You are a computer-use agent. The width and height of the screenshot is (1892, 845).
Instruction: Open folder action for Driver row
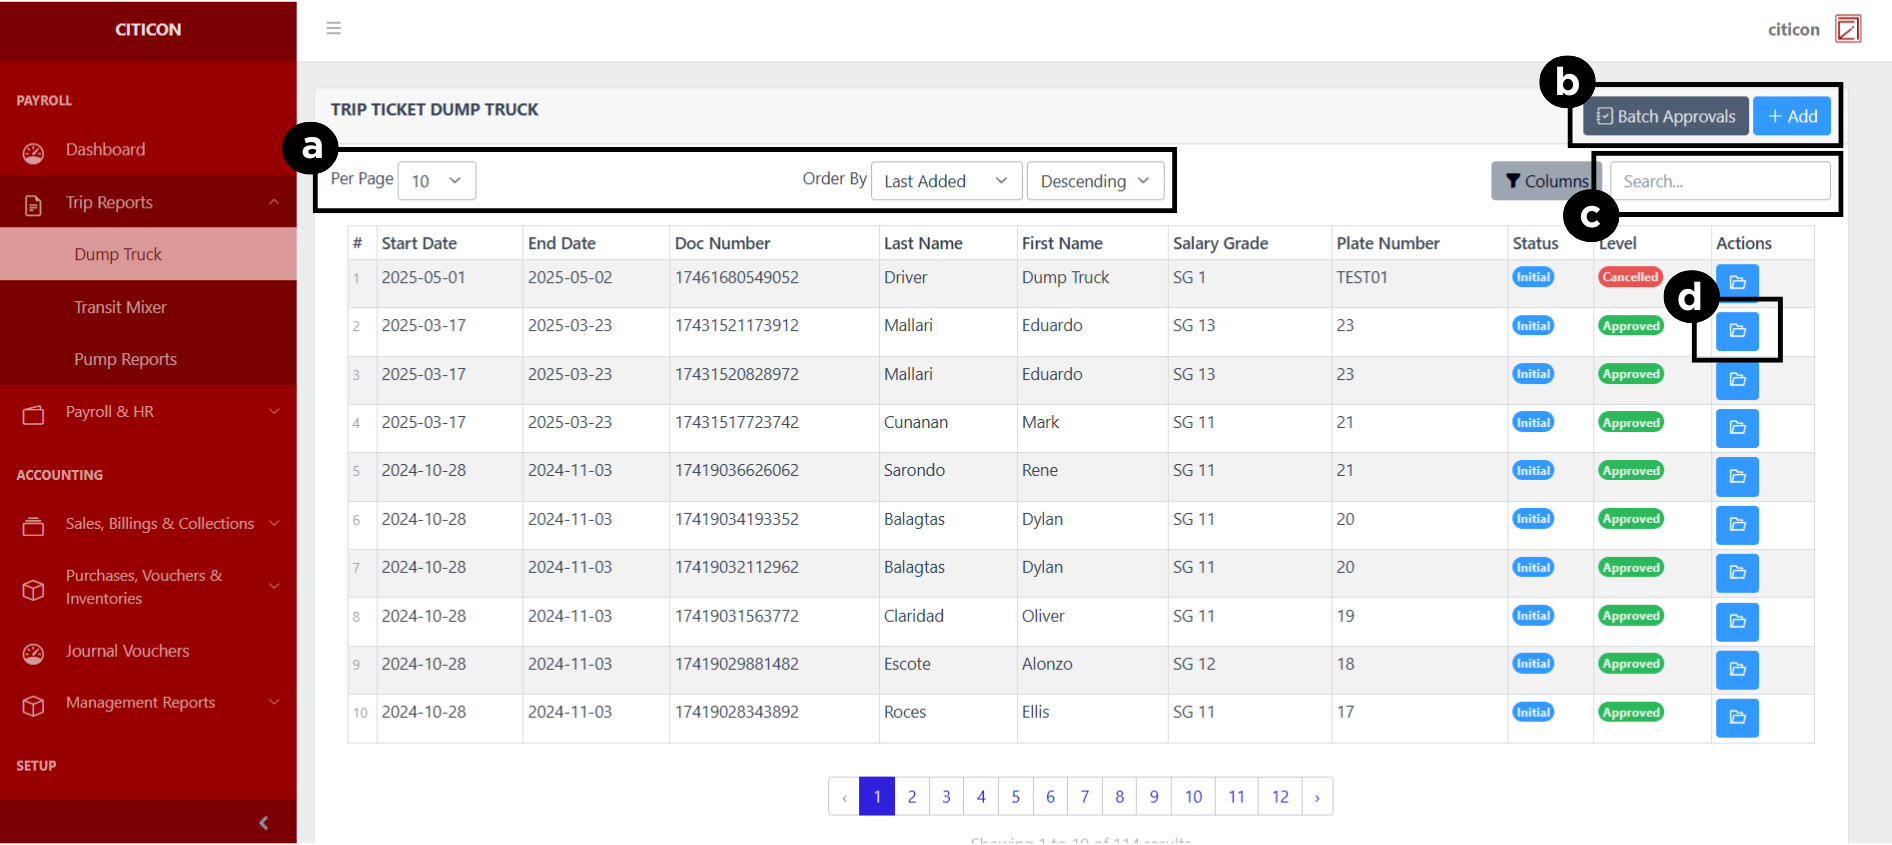click(1737, 282)
